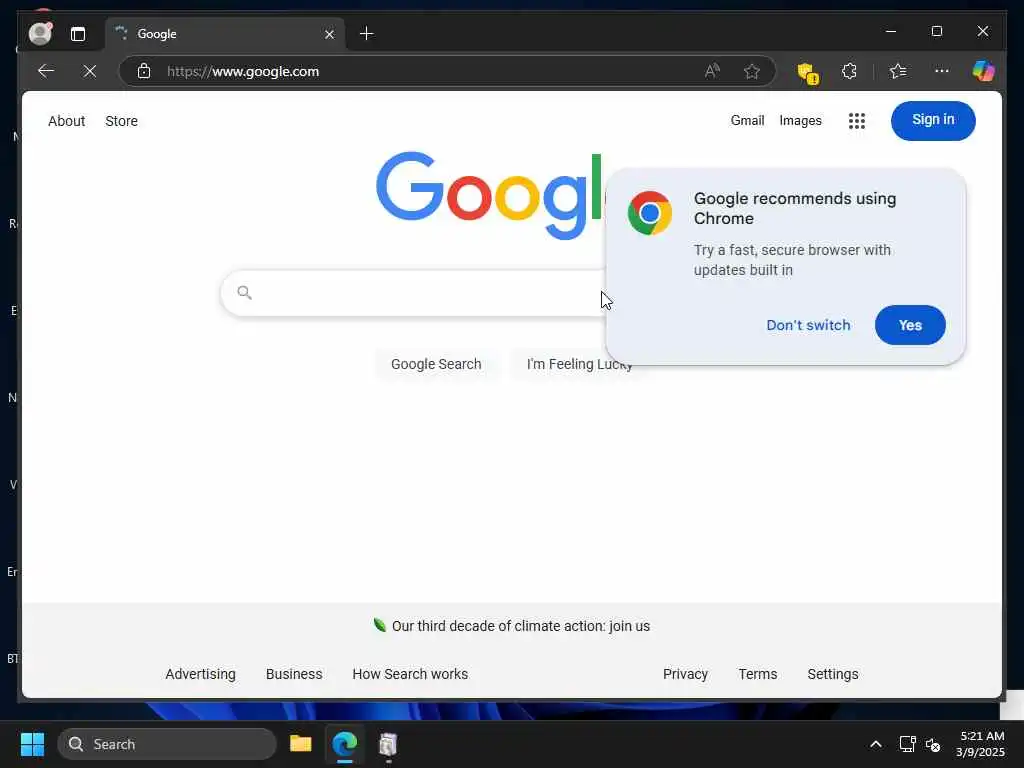Add this page to favorites star

pyautogui.click(x=752, y=71)
